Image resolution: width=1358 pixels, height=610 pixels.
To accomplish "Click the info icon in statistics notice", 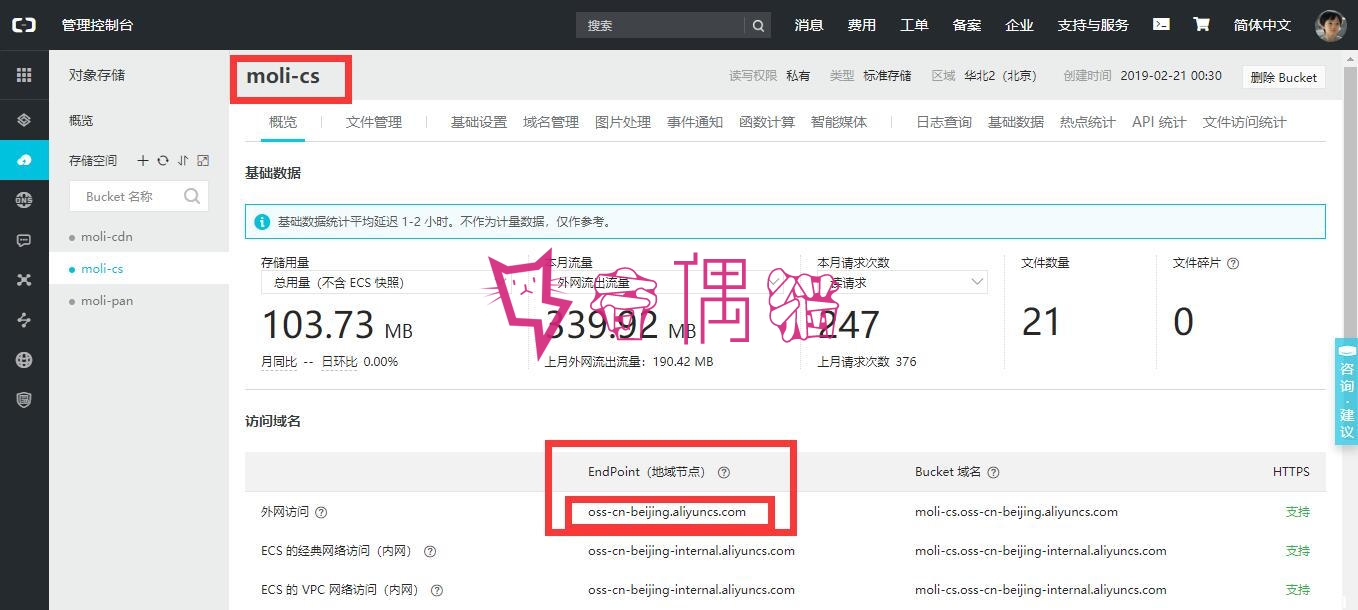I will [x=262, y=222].
